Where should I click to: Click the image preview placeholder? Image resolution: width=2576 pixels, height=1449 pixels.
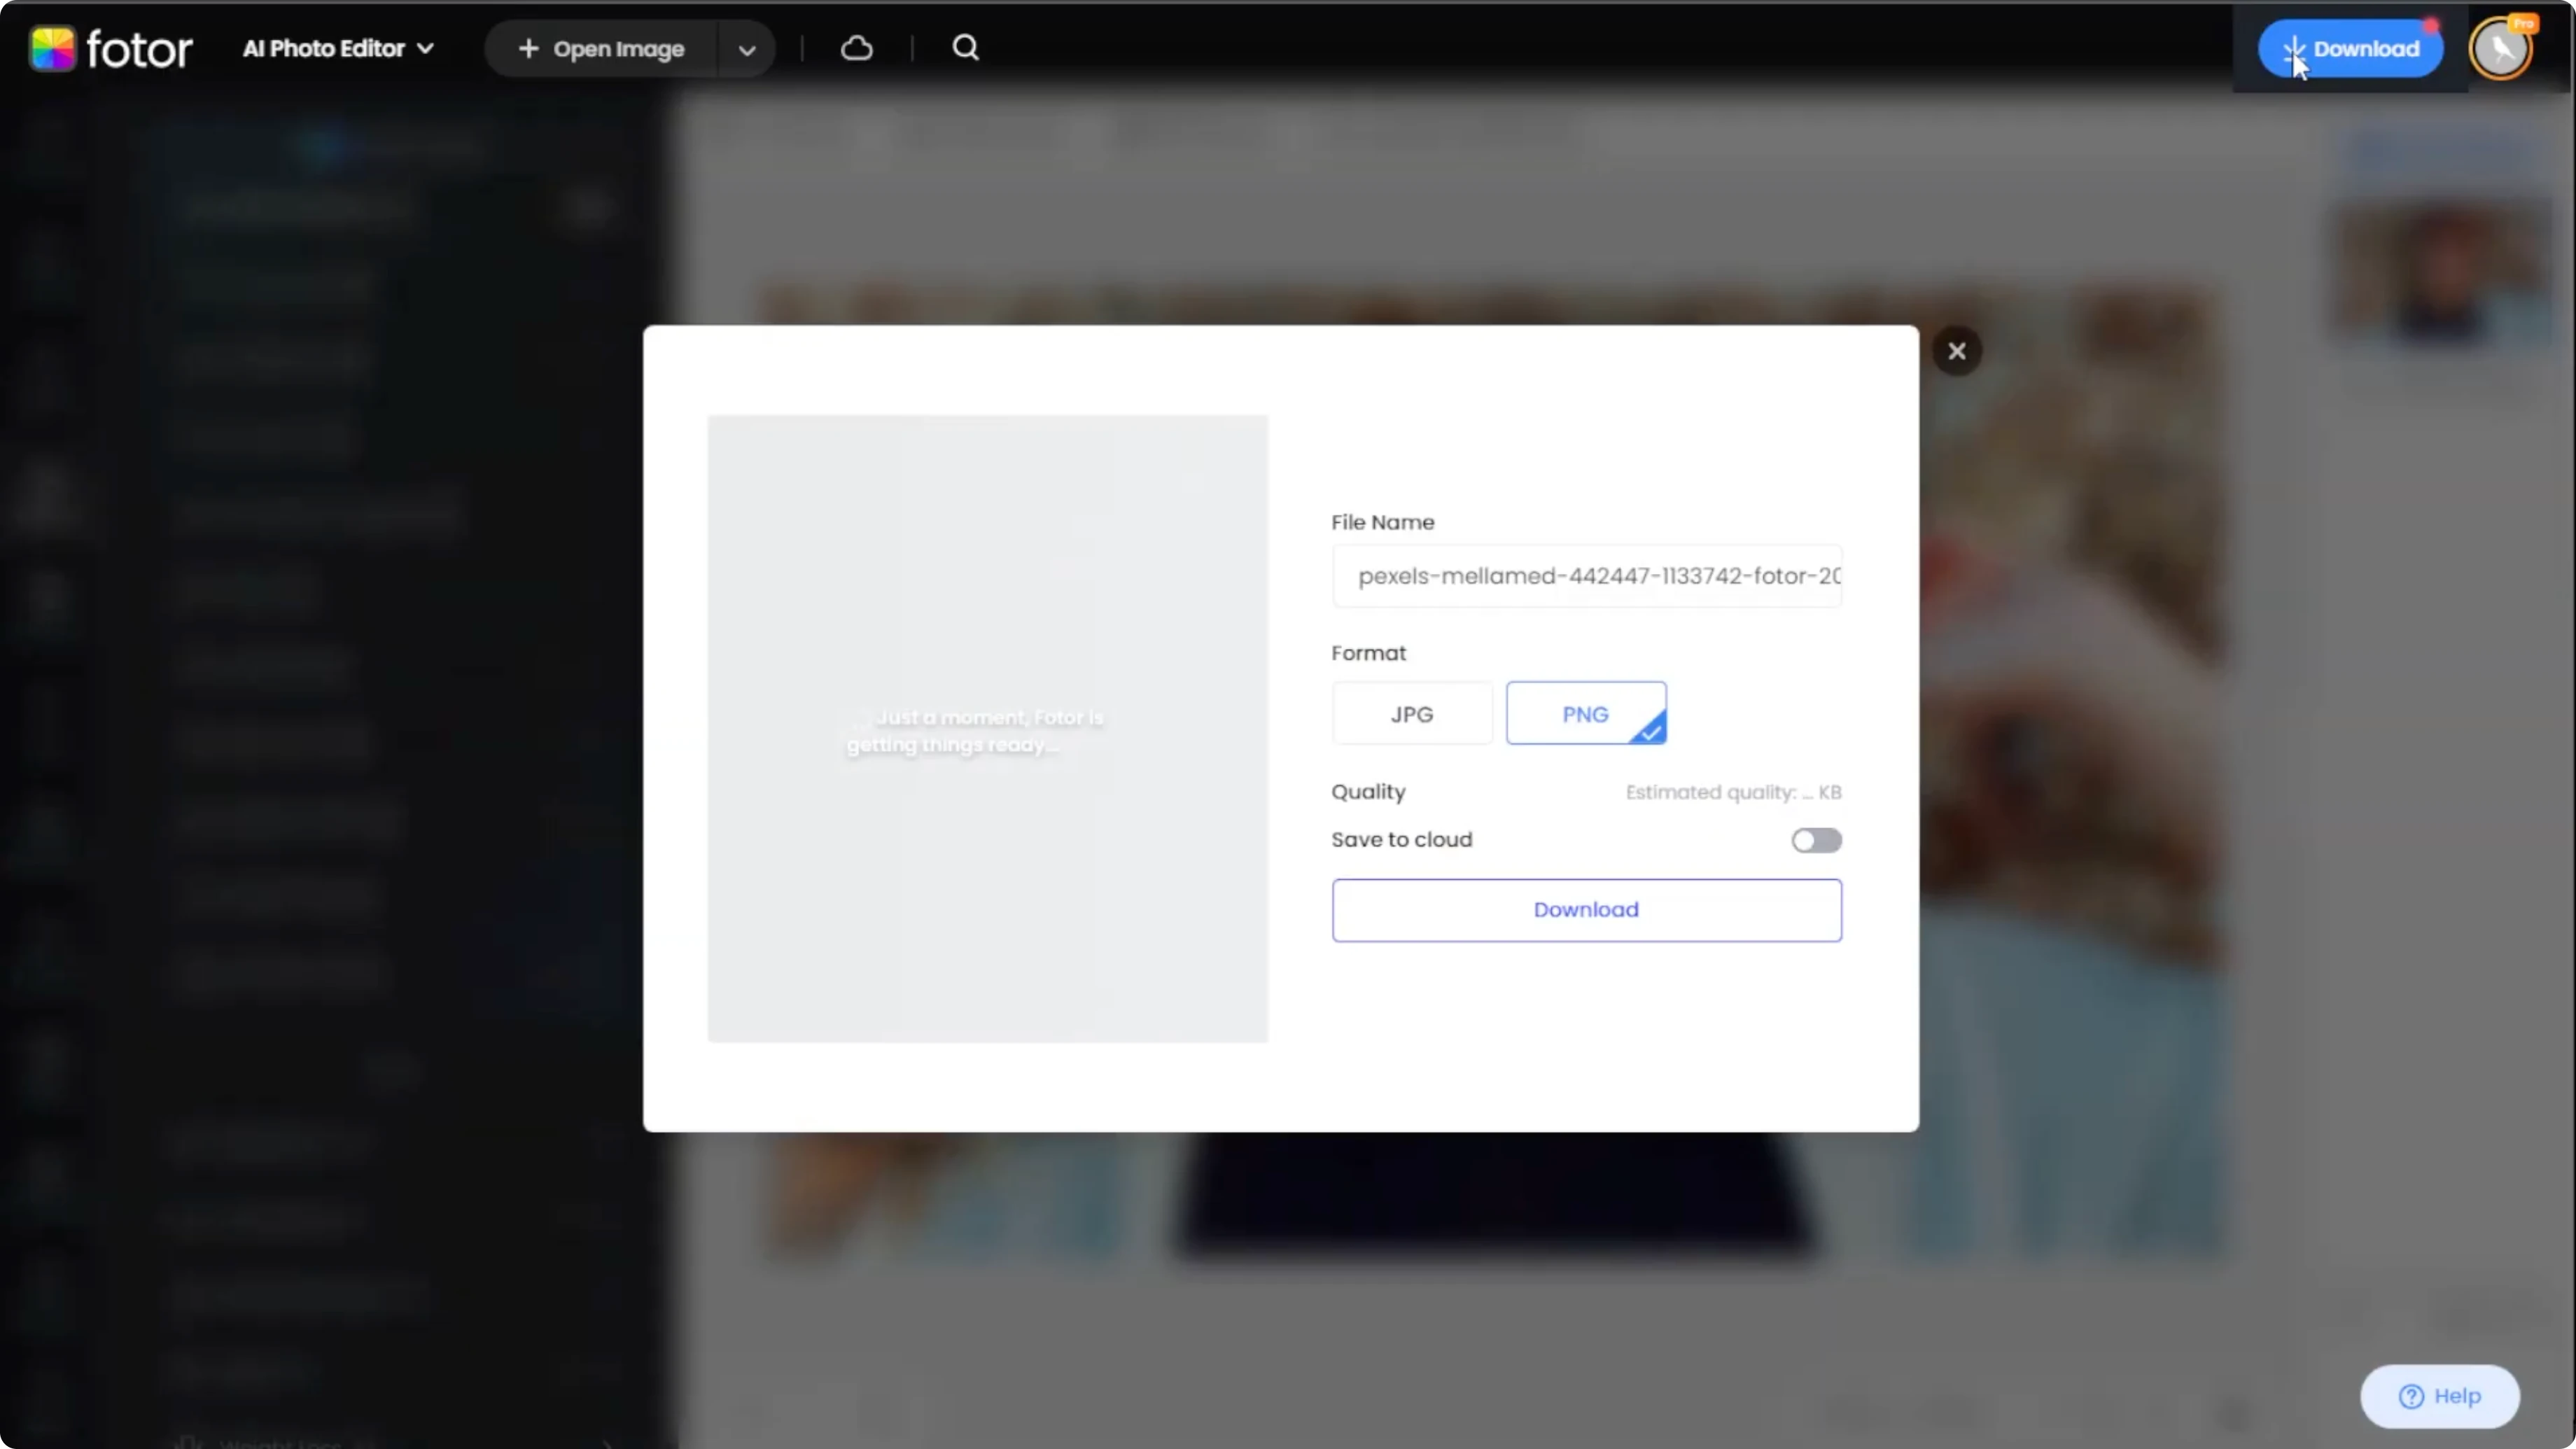[988, 729]
